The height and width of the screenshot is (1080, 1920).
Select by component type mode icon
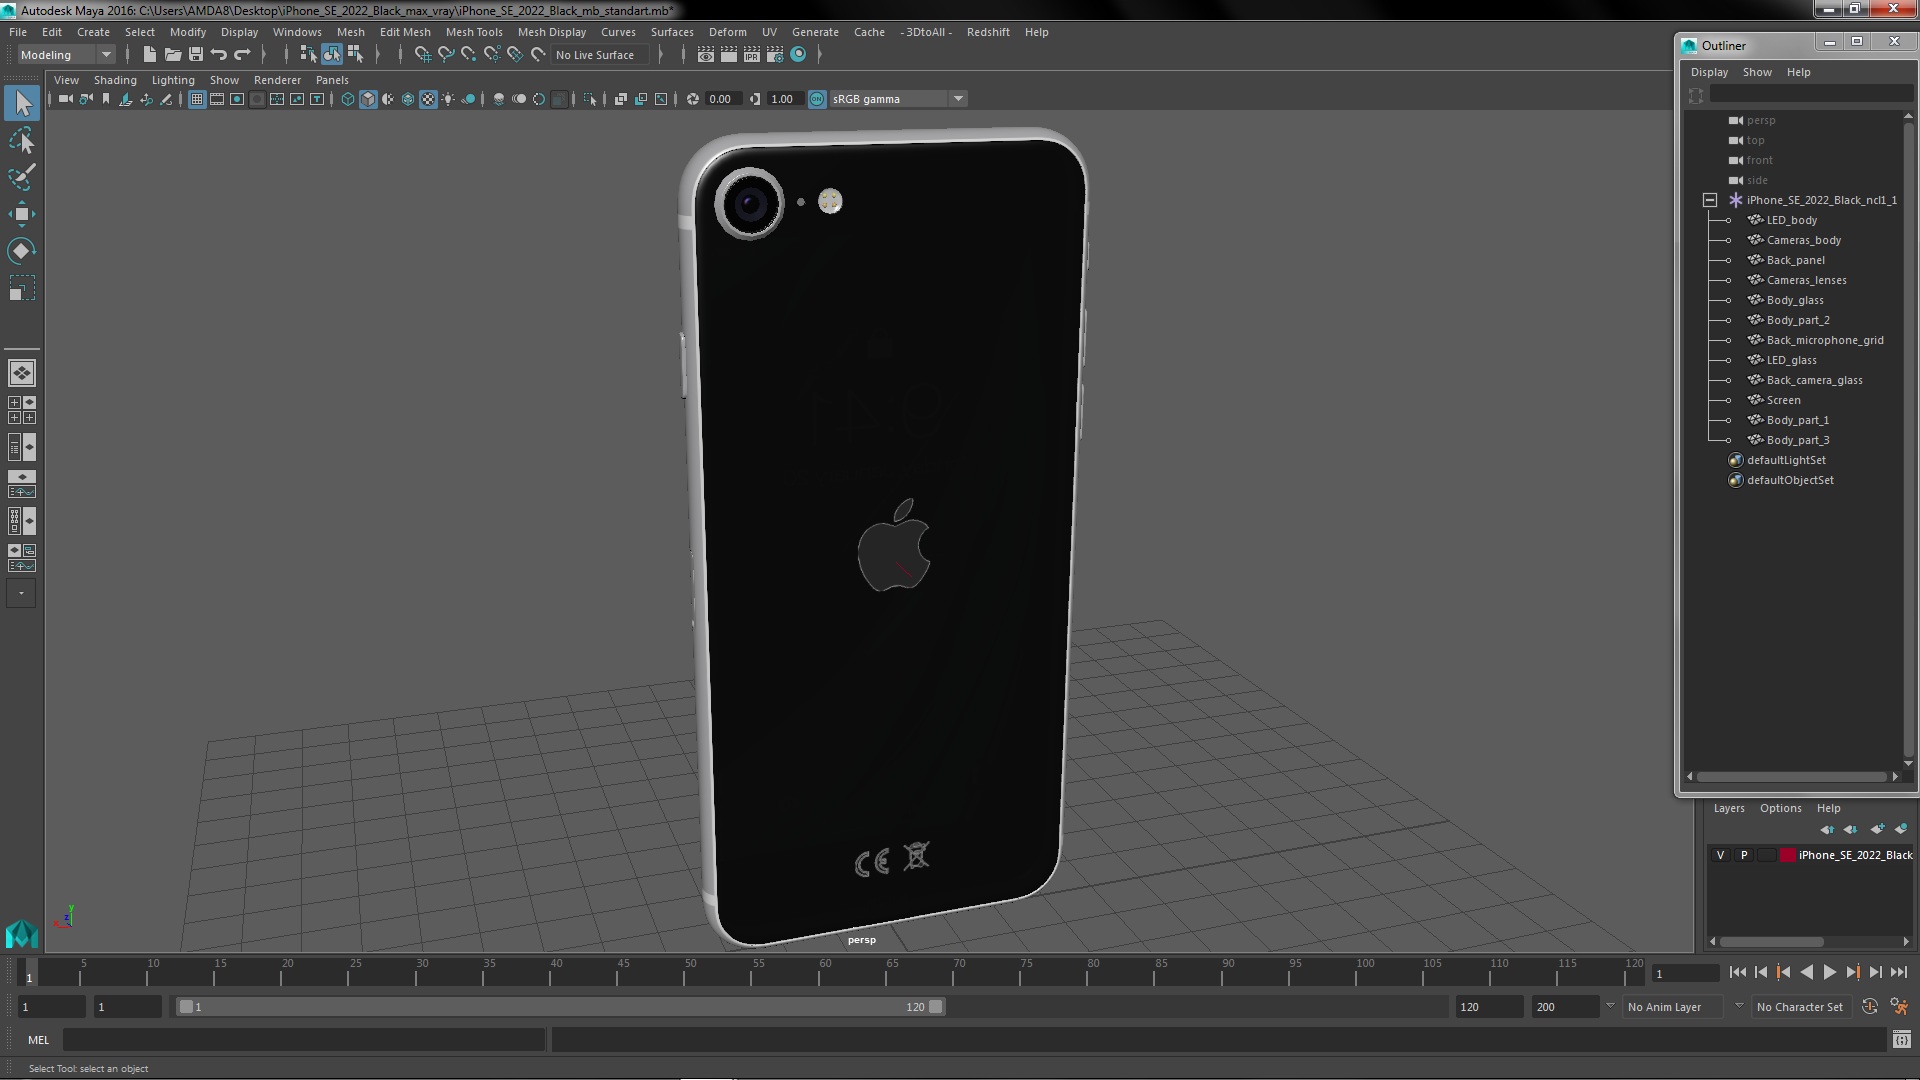355,55
